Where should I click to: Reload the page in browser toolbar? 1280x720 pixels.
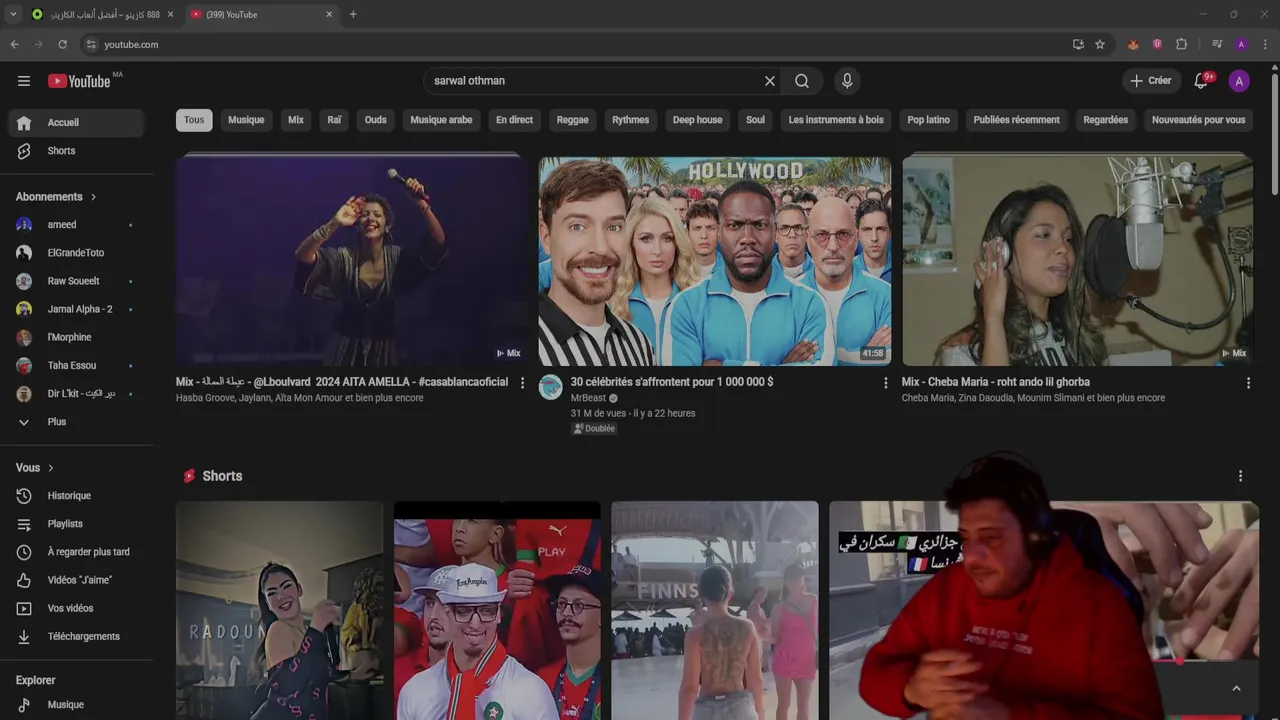point(62,44)
